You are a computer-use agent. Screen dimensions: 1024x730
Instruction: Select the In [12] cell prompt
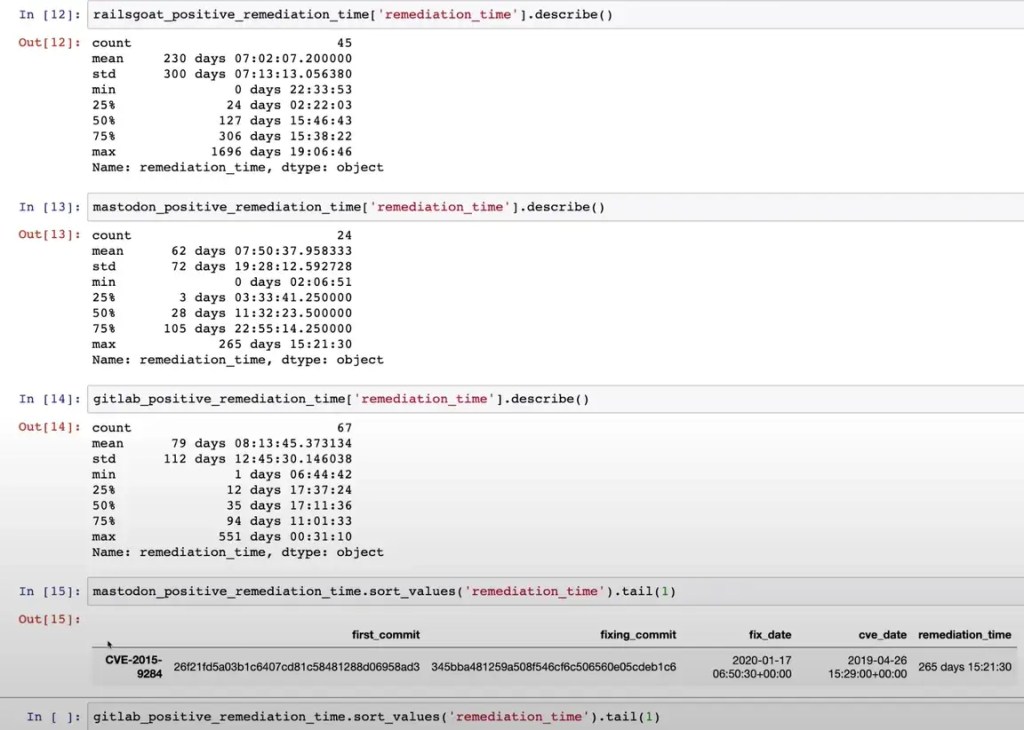49,15
